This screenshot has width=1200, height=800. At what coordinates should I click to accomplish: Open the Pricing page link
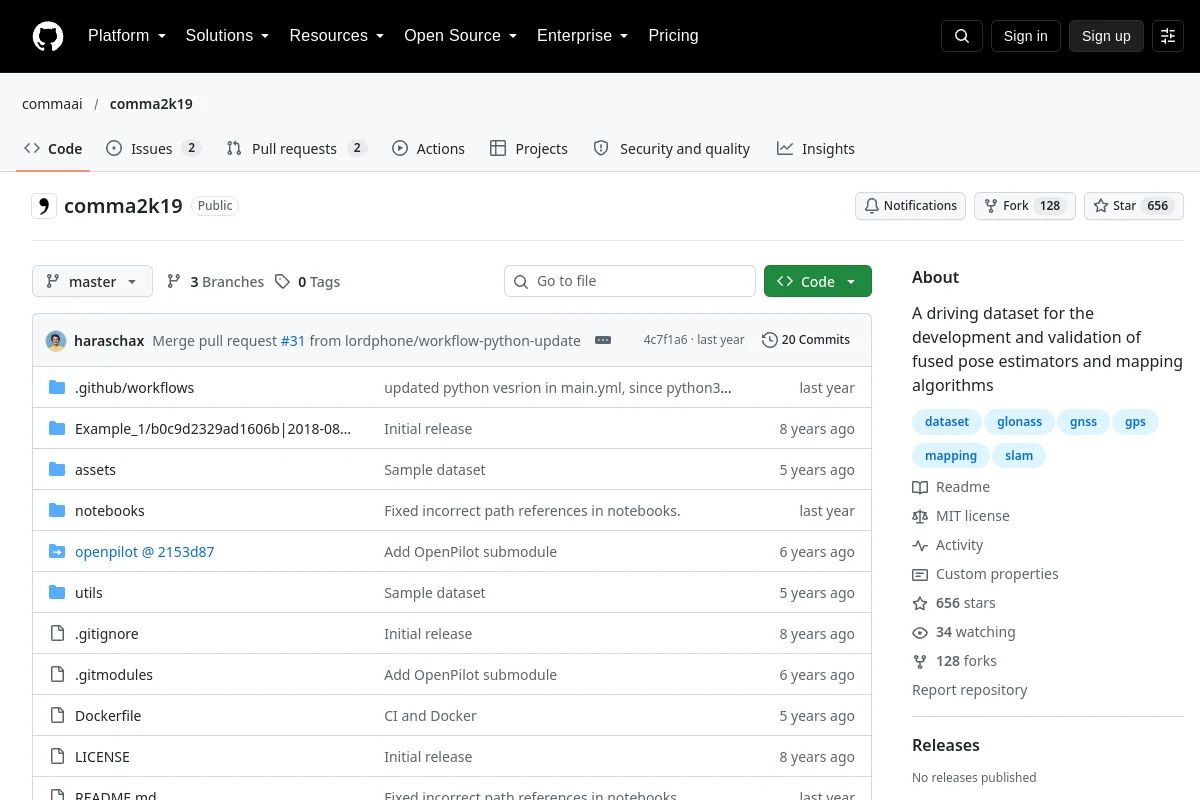(673, 36)
